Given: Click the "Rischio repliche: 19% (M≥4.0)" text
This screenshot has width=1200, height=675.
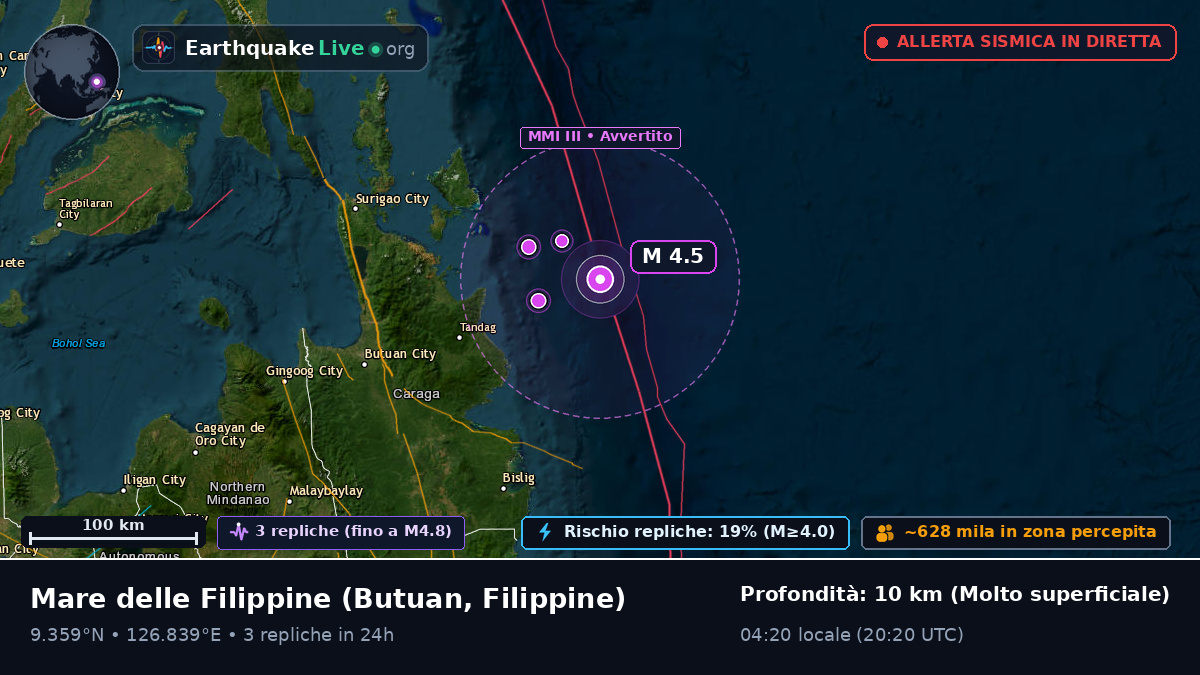Looking at the screenshot, I should [x=699, y=532].
